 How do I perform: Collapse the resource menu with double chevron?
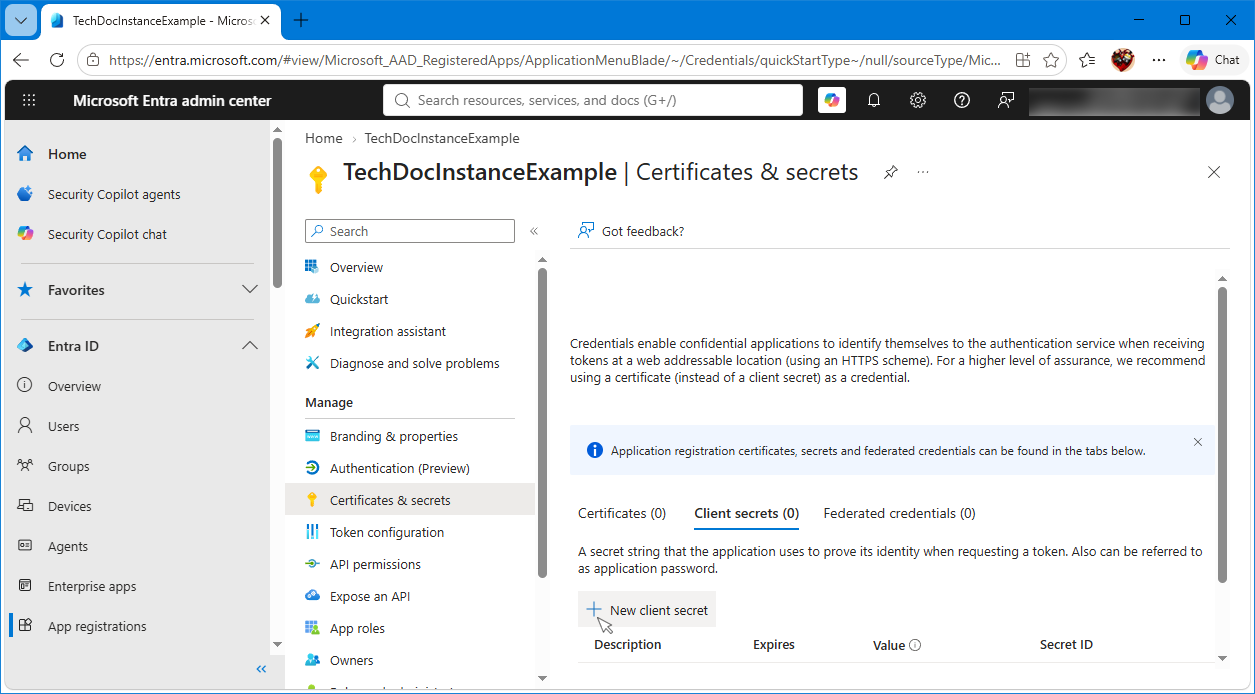(534, 231)
